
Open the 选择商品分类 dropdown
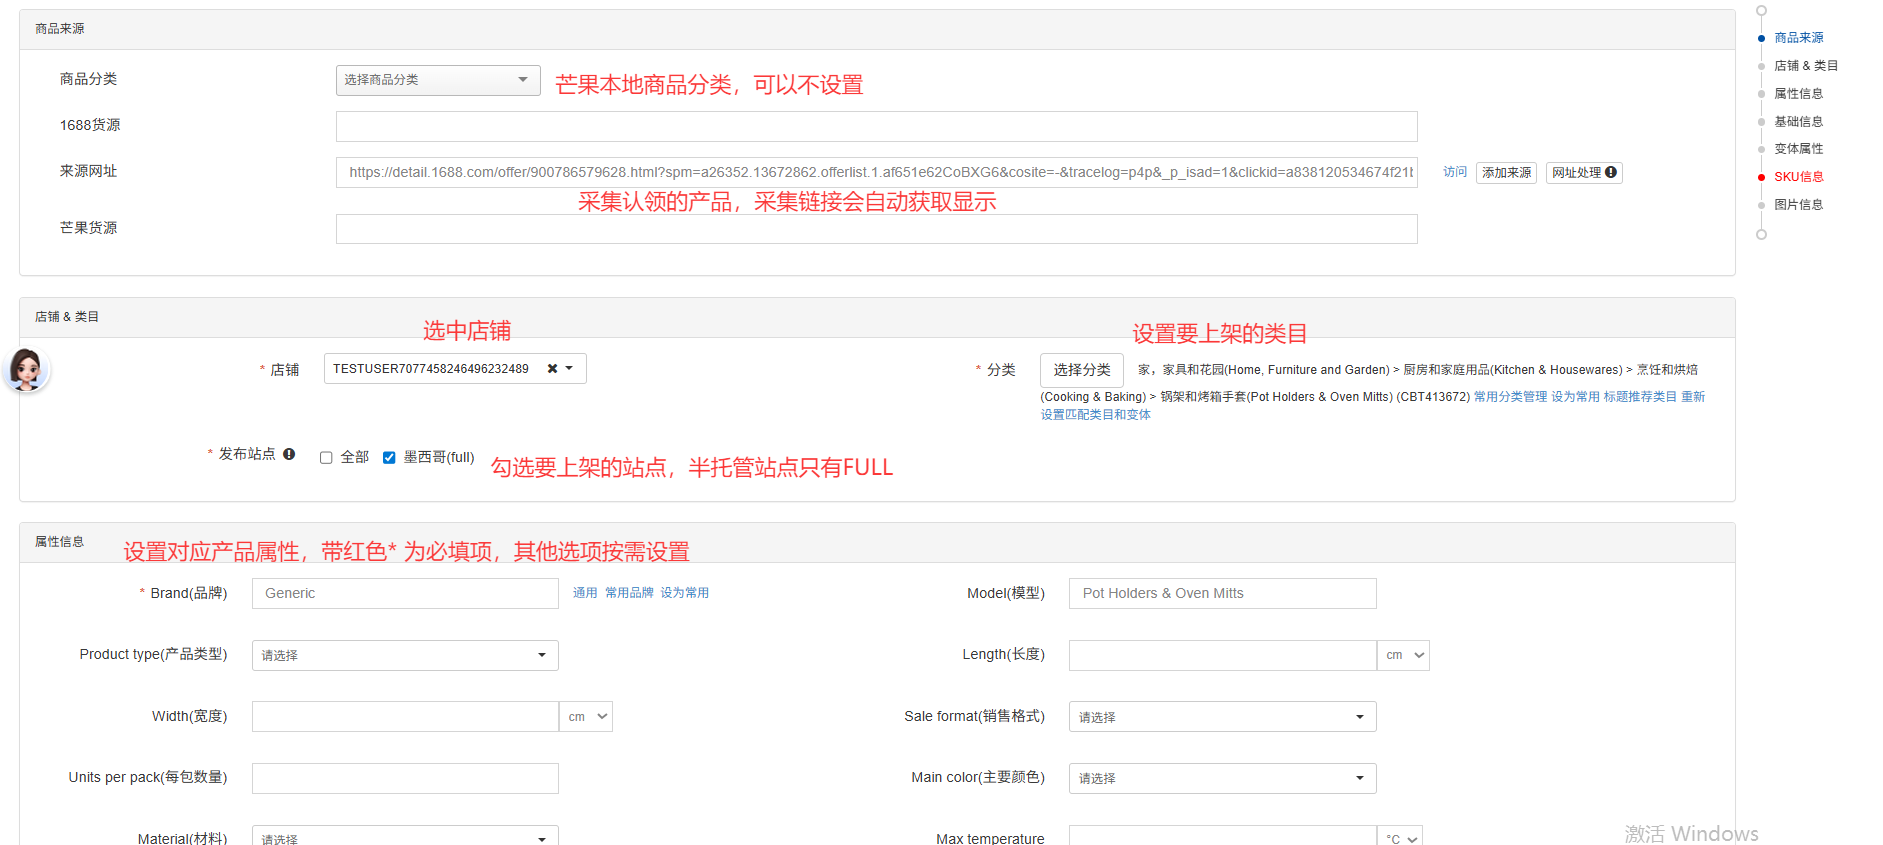point(437,80)
